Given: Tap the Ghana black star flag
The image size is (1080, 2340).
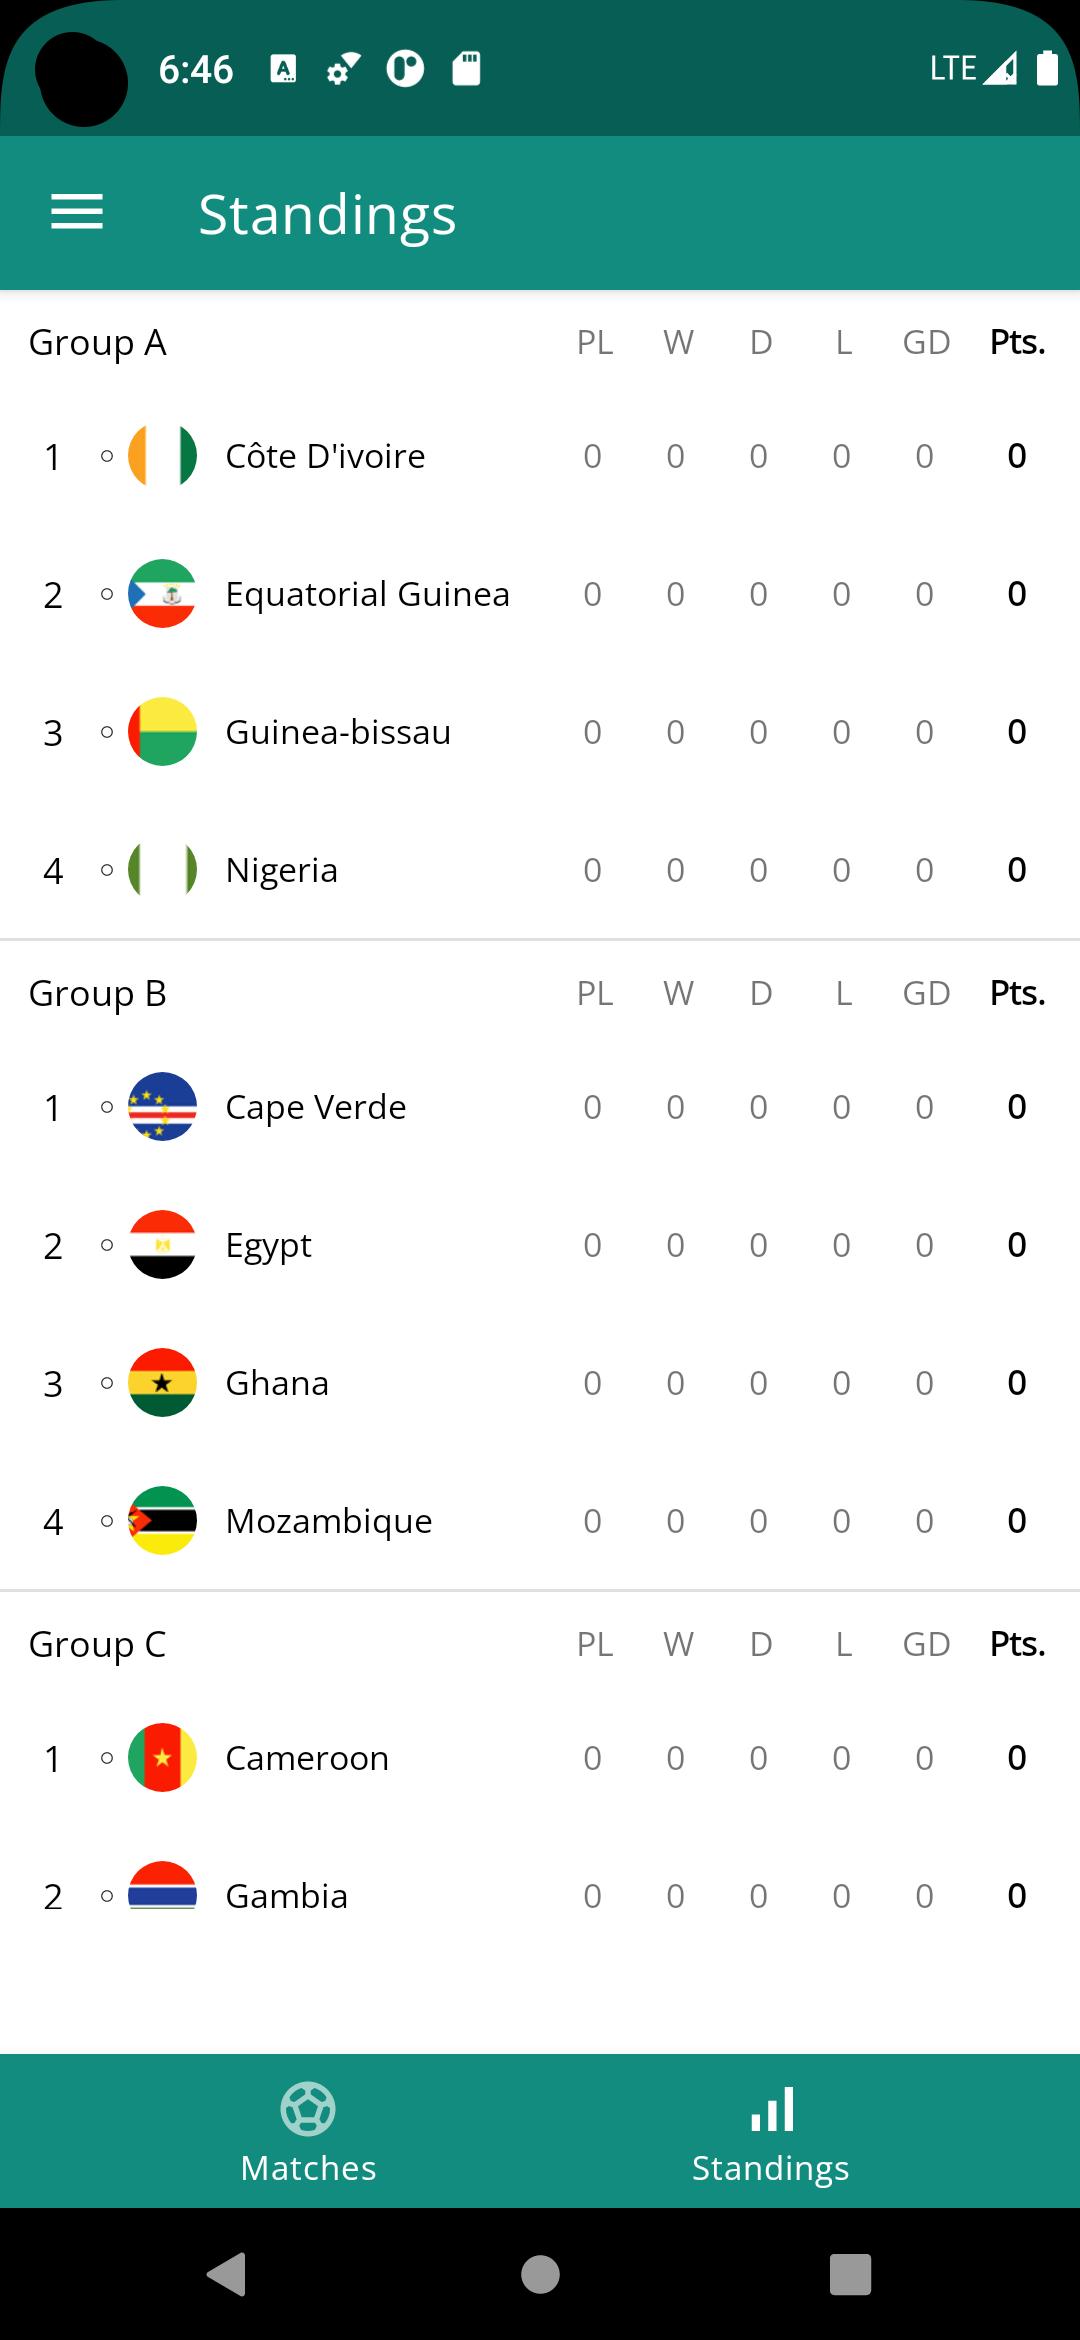Looking at the screenshot, I should pyautogui.click(x=162, y=1382).
